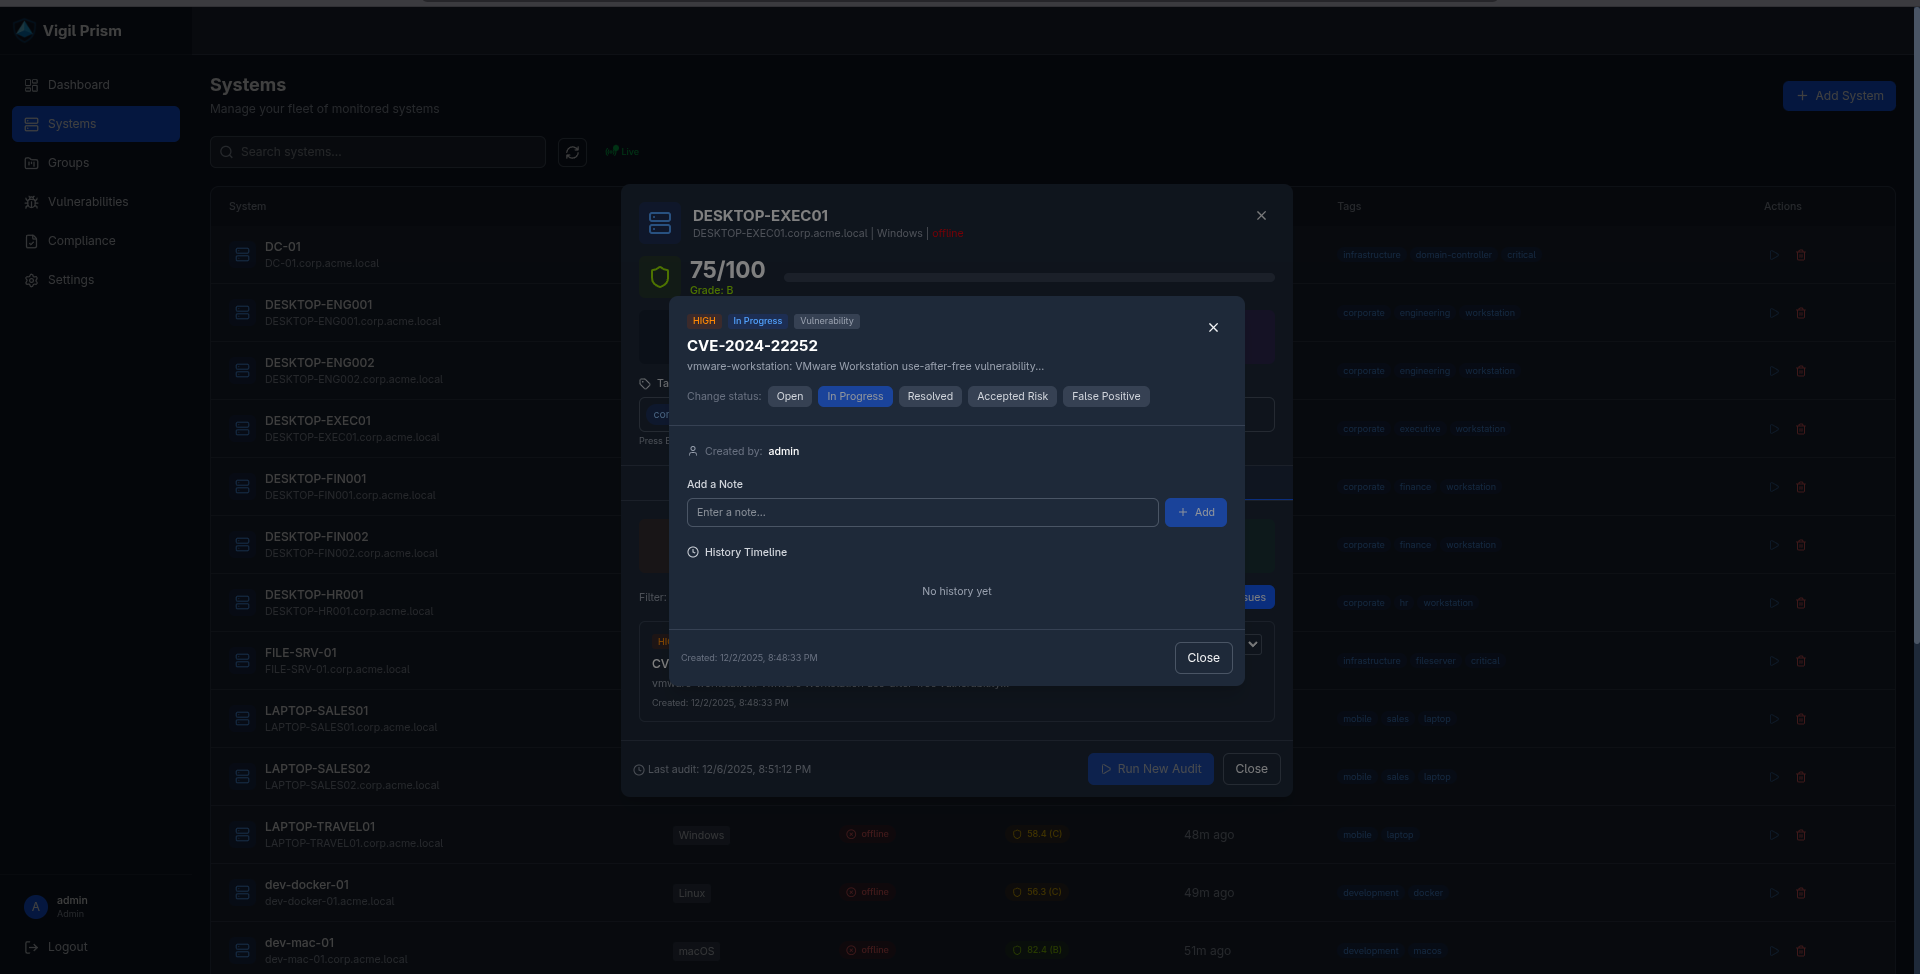1920x974 pixels.
Task: Click the admin avatar icon at bottom left
Action: pos(35,907)
